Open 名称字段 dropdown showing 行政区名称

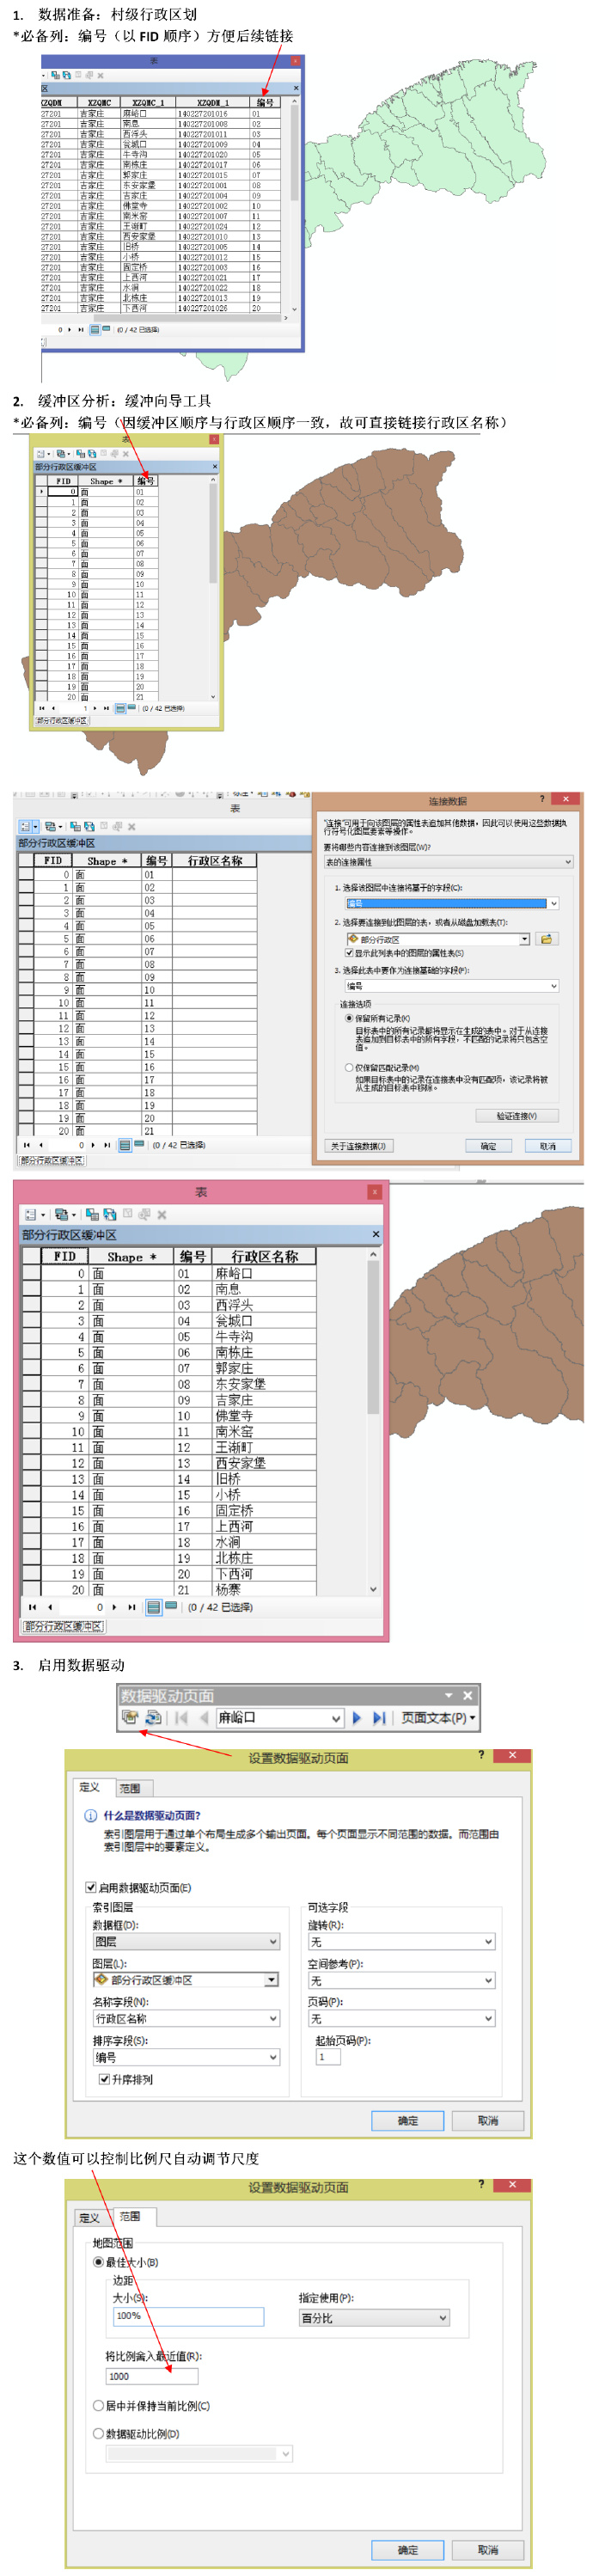point(186,2018)
